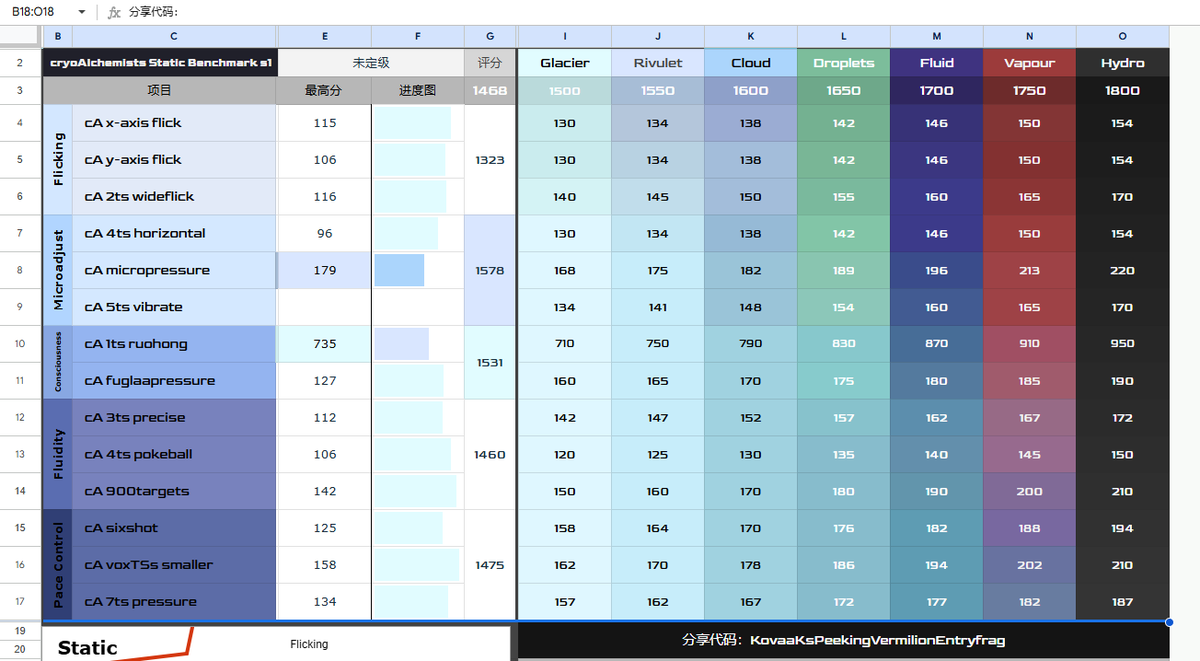Click the 项目 header cell
Screen dimensions: 1200x661
[x=160, y=90]
